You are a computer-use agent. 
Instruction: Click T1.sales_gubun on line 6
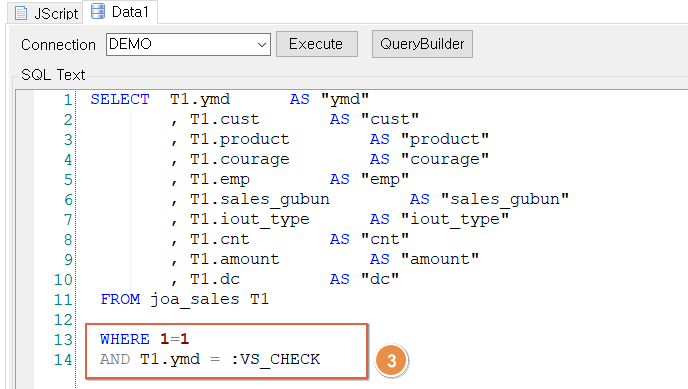260,200
